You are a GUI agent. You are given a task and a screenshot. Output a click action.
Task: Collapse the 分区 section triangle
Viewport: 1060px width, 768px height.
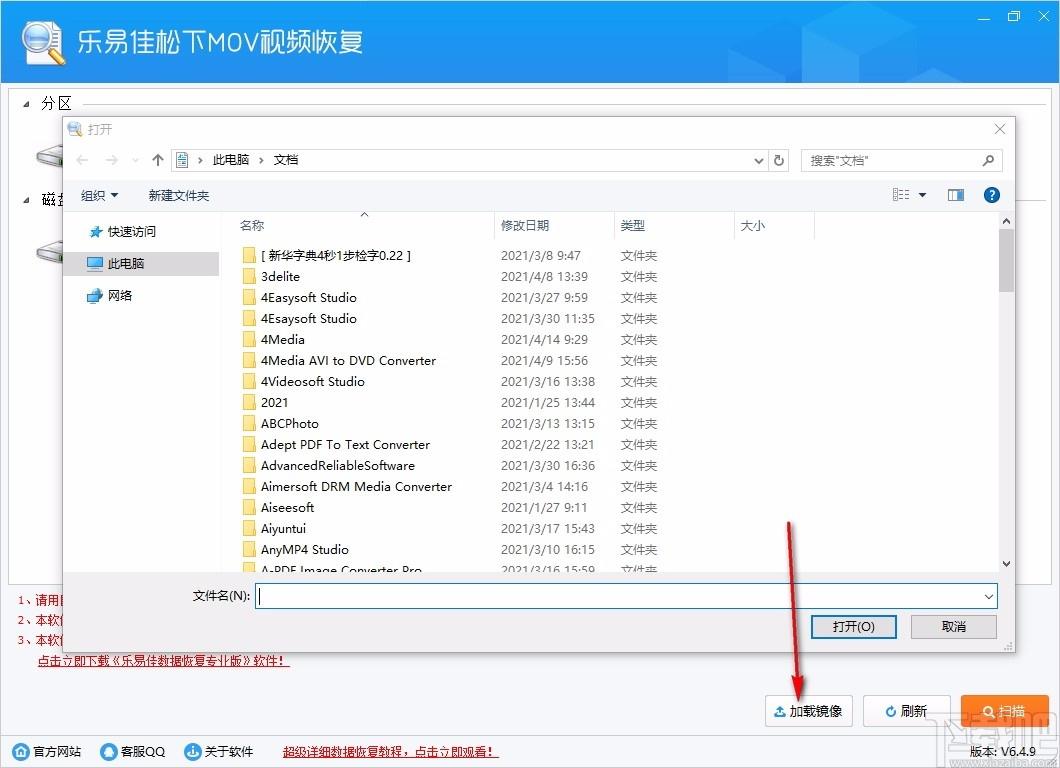point(26,104)
